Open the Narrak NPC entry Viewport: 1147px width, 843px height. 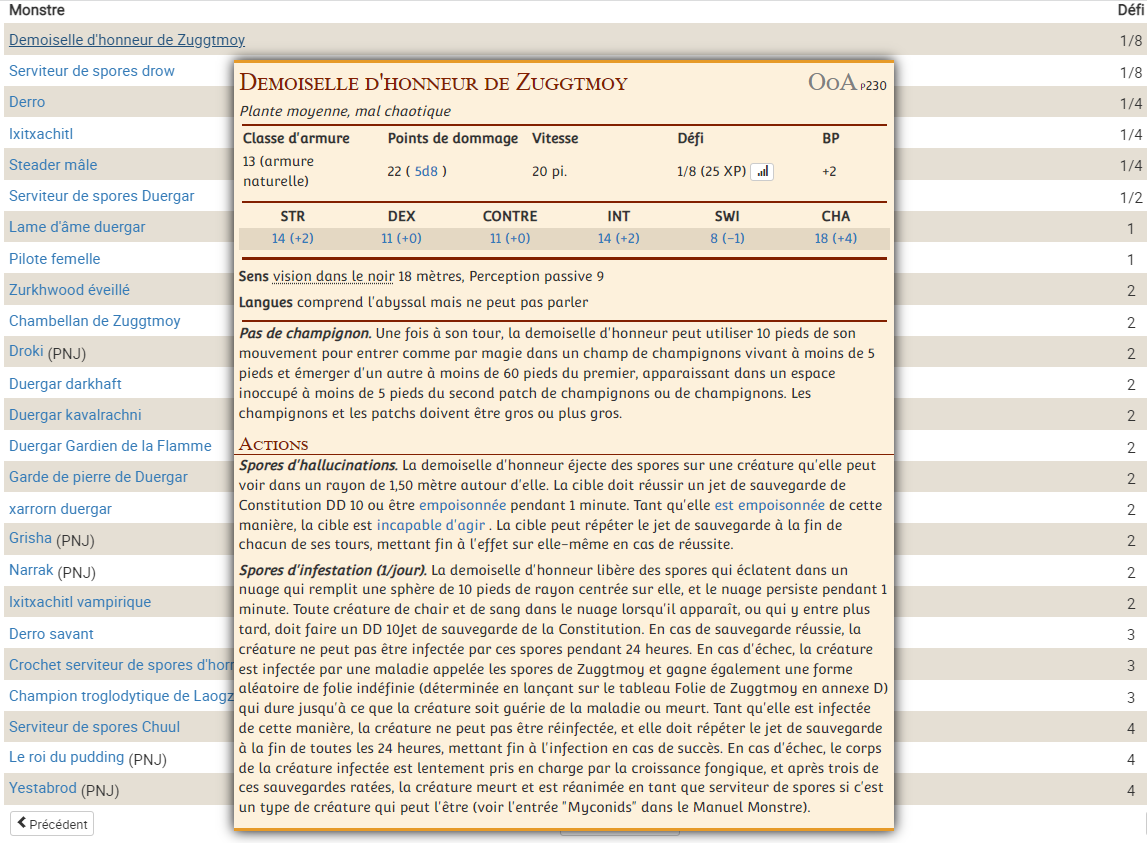tap(31, 570)
